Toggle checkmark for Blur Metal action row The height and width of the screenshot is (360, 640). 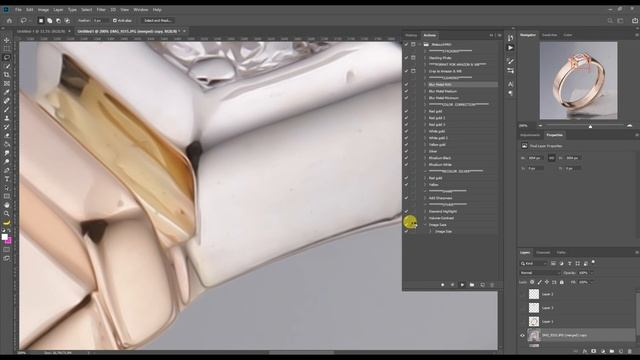[406, 84]
